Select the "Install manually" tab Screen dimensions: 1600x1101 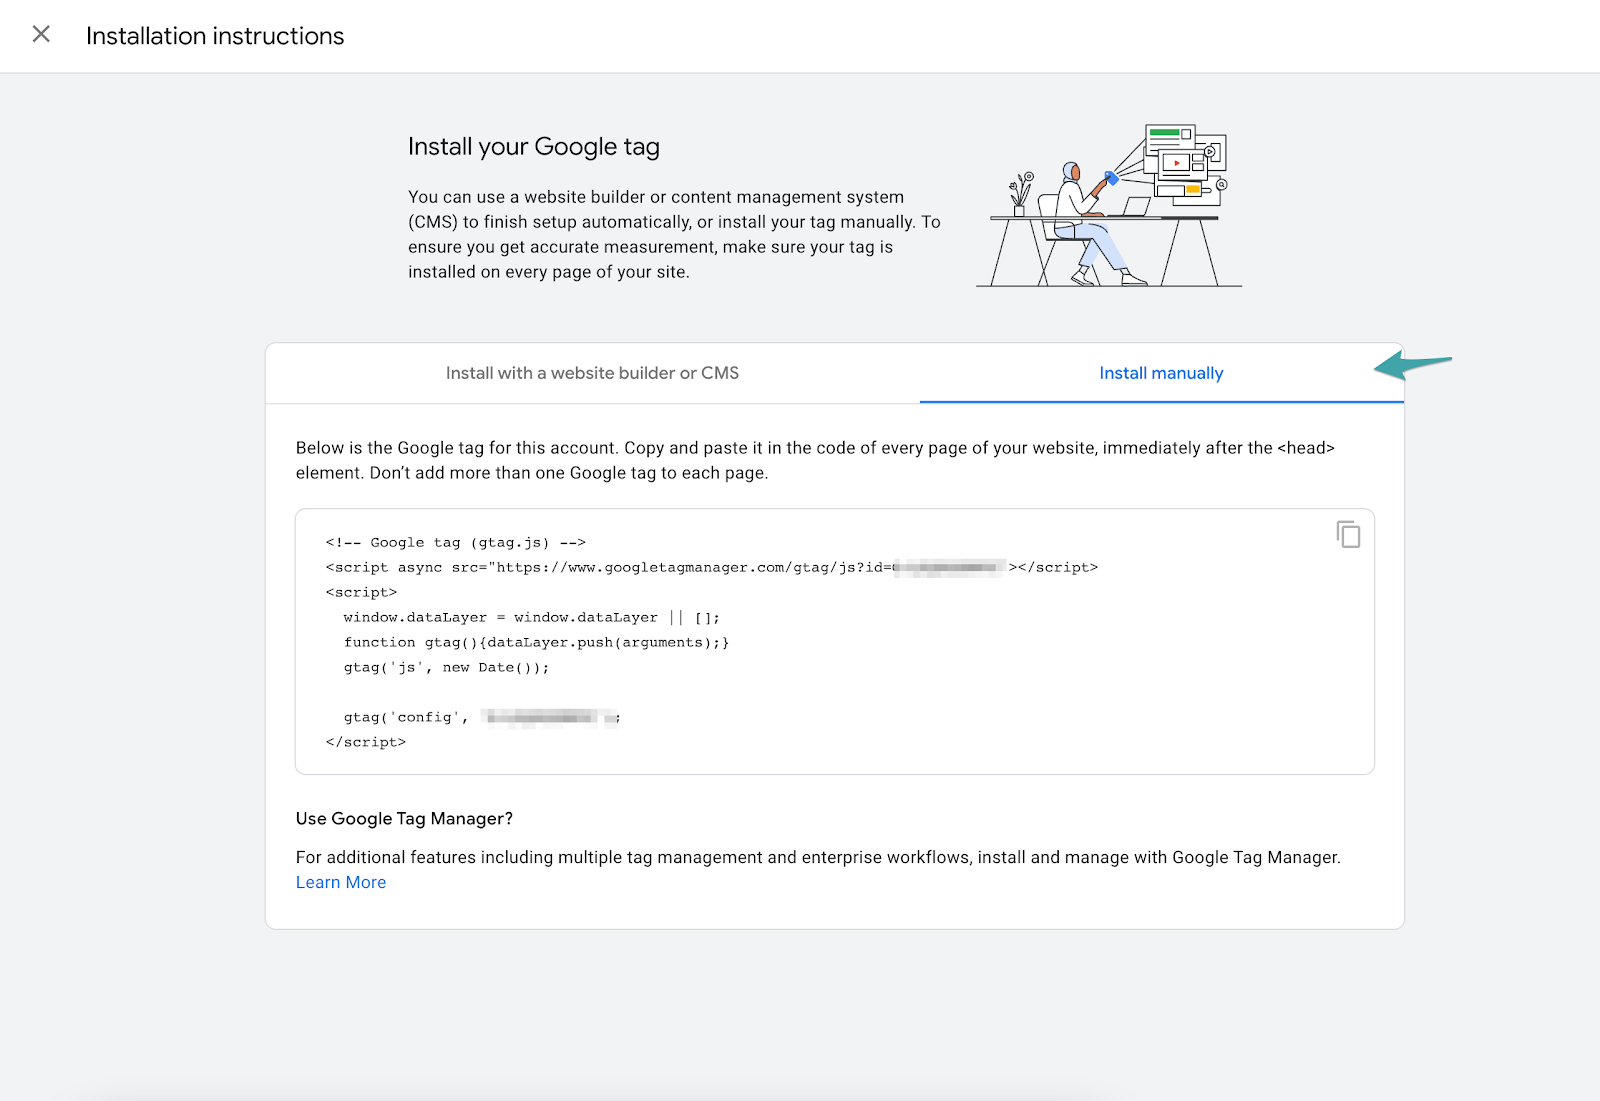point(1161,372)
